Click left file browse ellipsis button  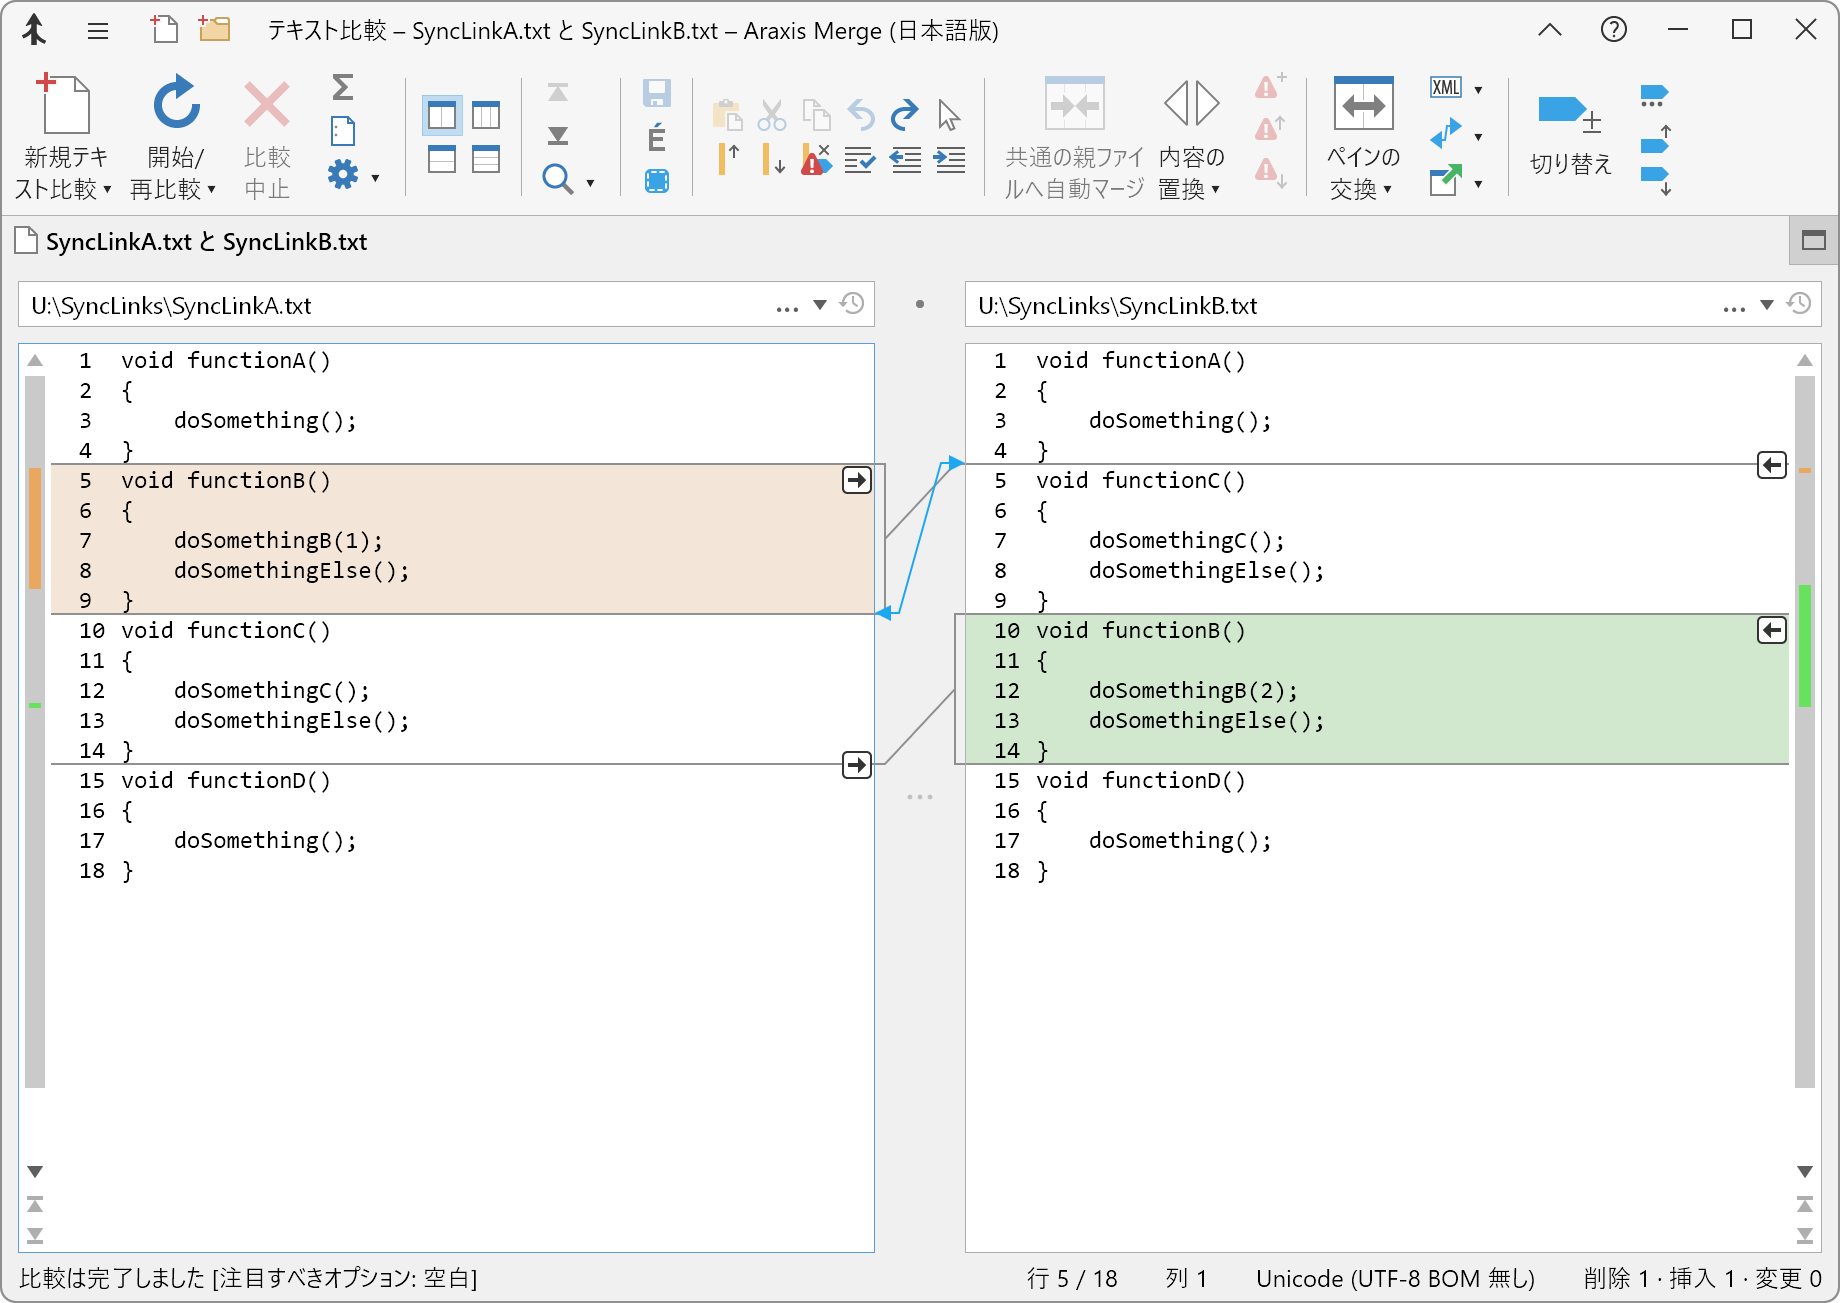787,307
